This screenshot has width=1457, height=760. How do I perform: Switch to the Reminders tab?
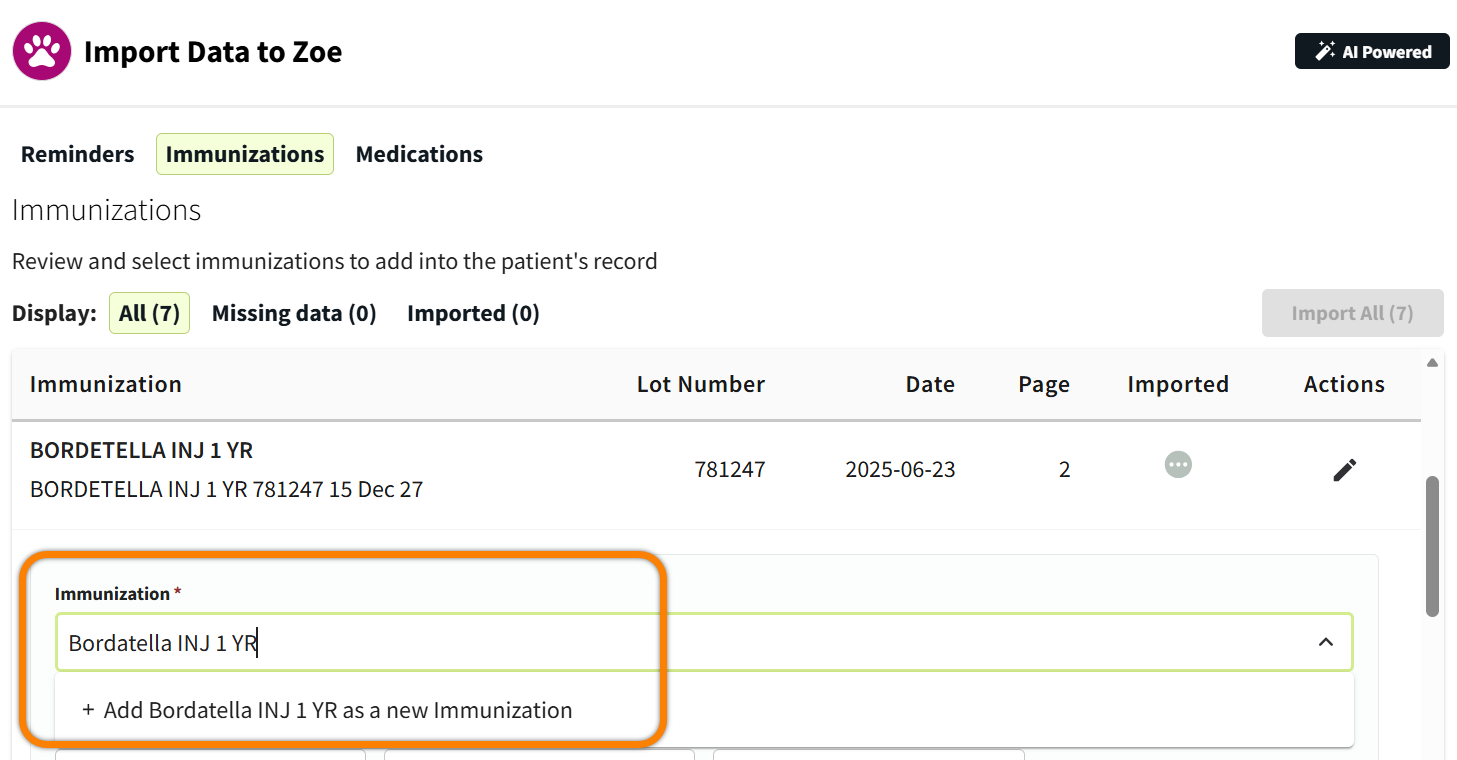77,154
